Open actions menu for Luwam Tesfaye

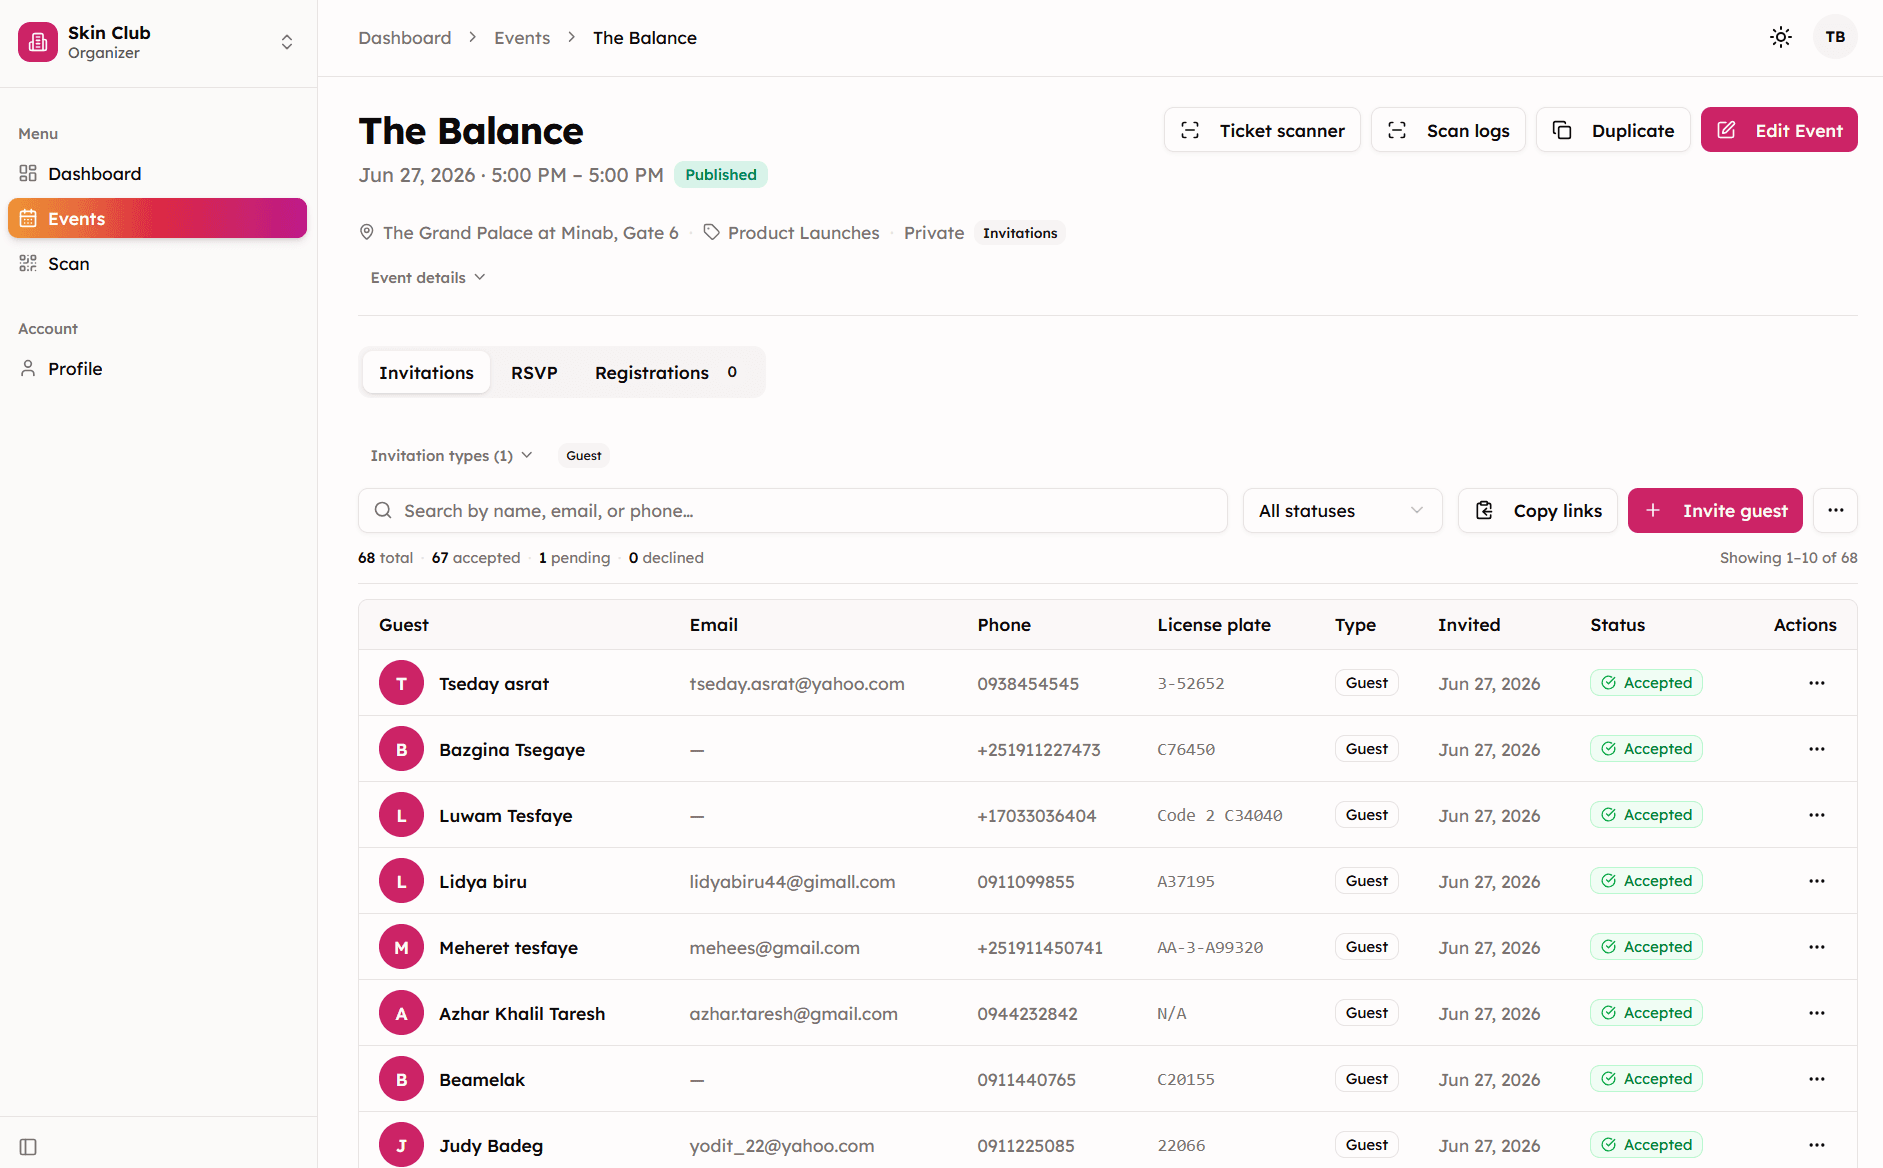click(x=1817, y=815)
